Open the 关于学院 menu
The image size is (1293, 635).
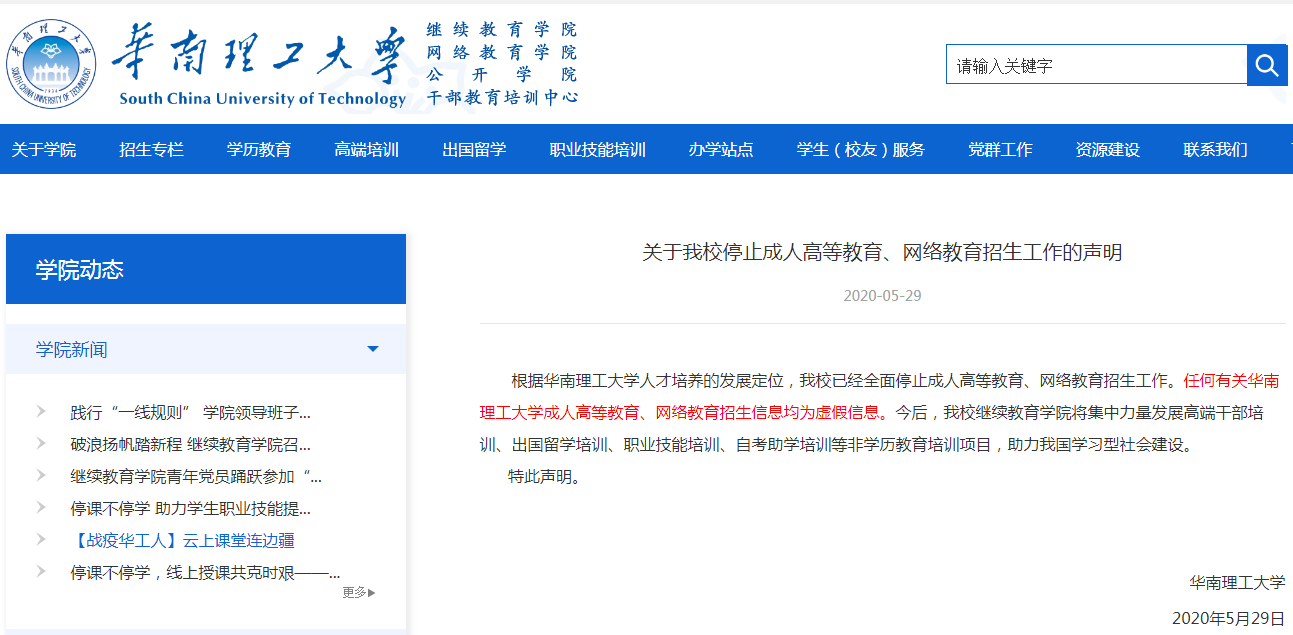44,150
